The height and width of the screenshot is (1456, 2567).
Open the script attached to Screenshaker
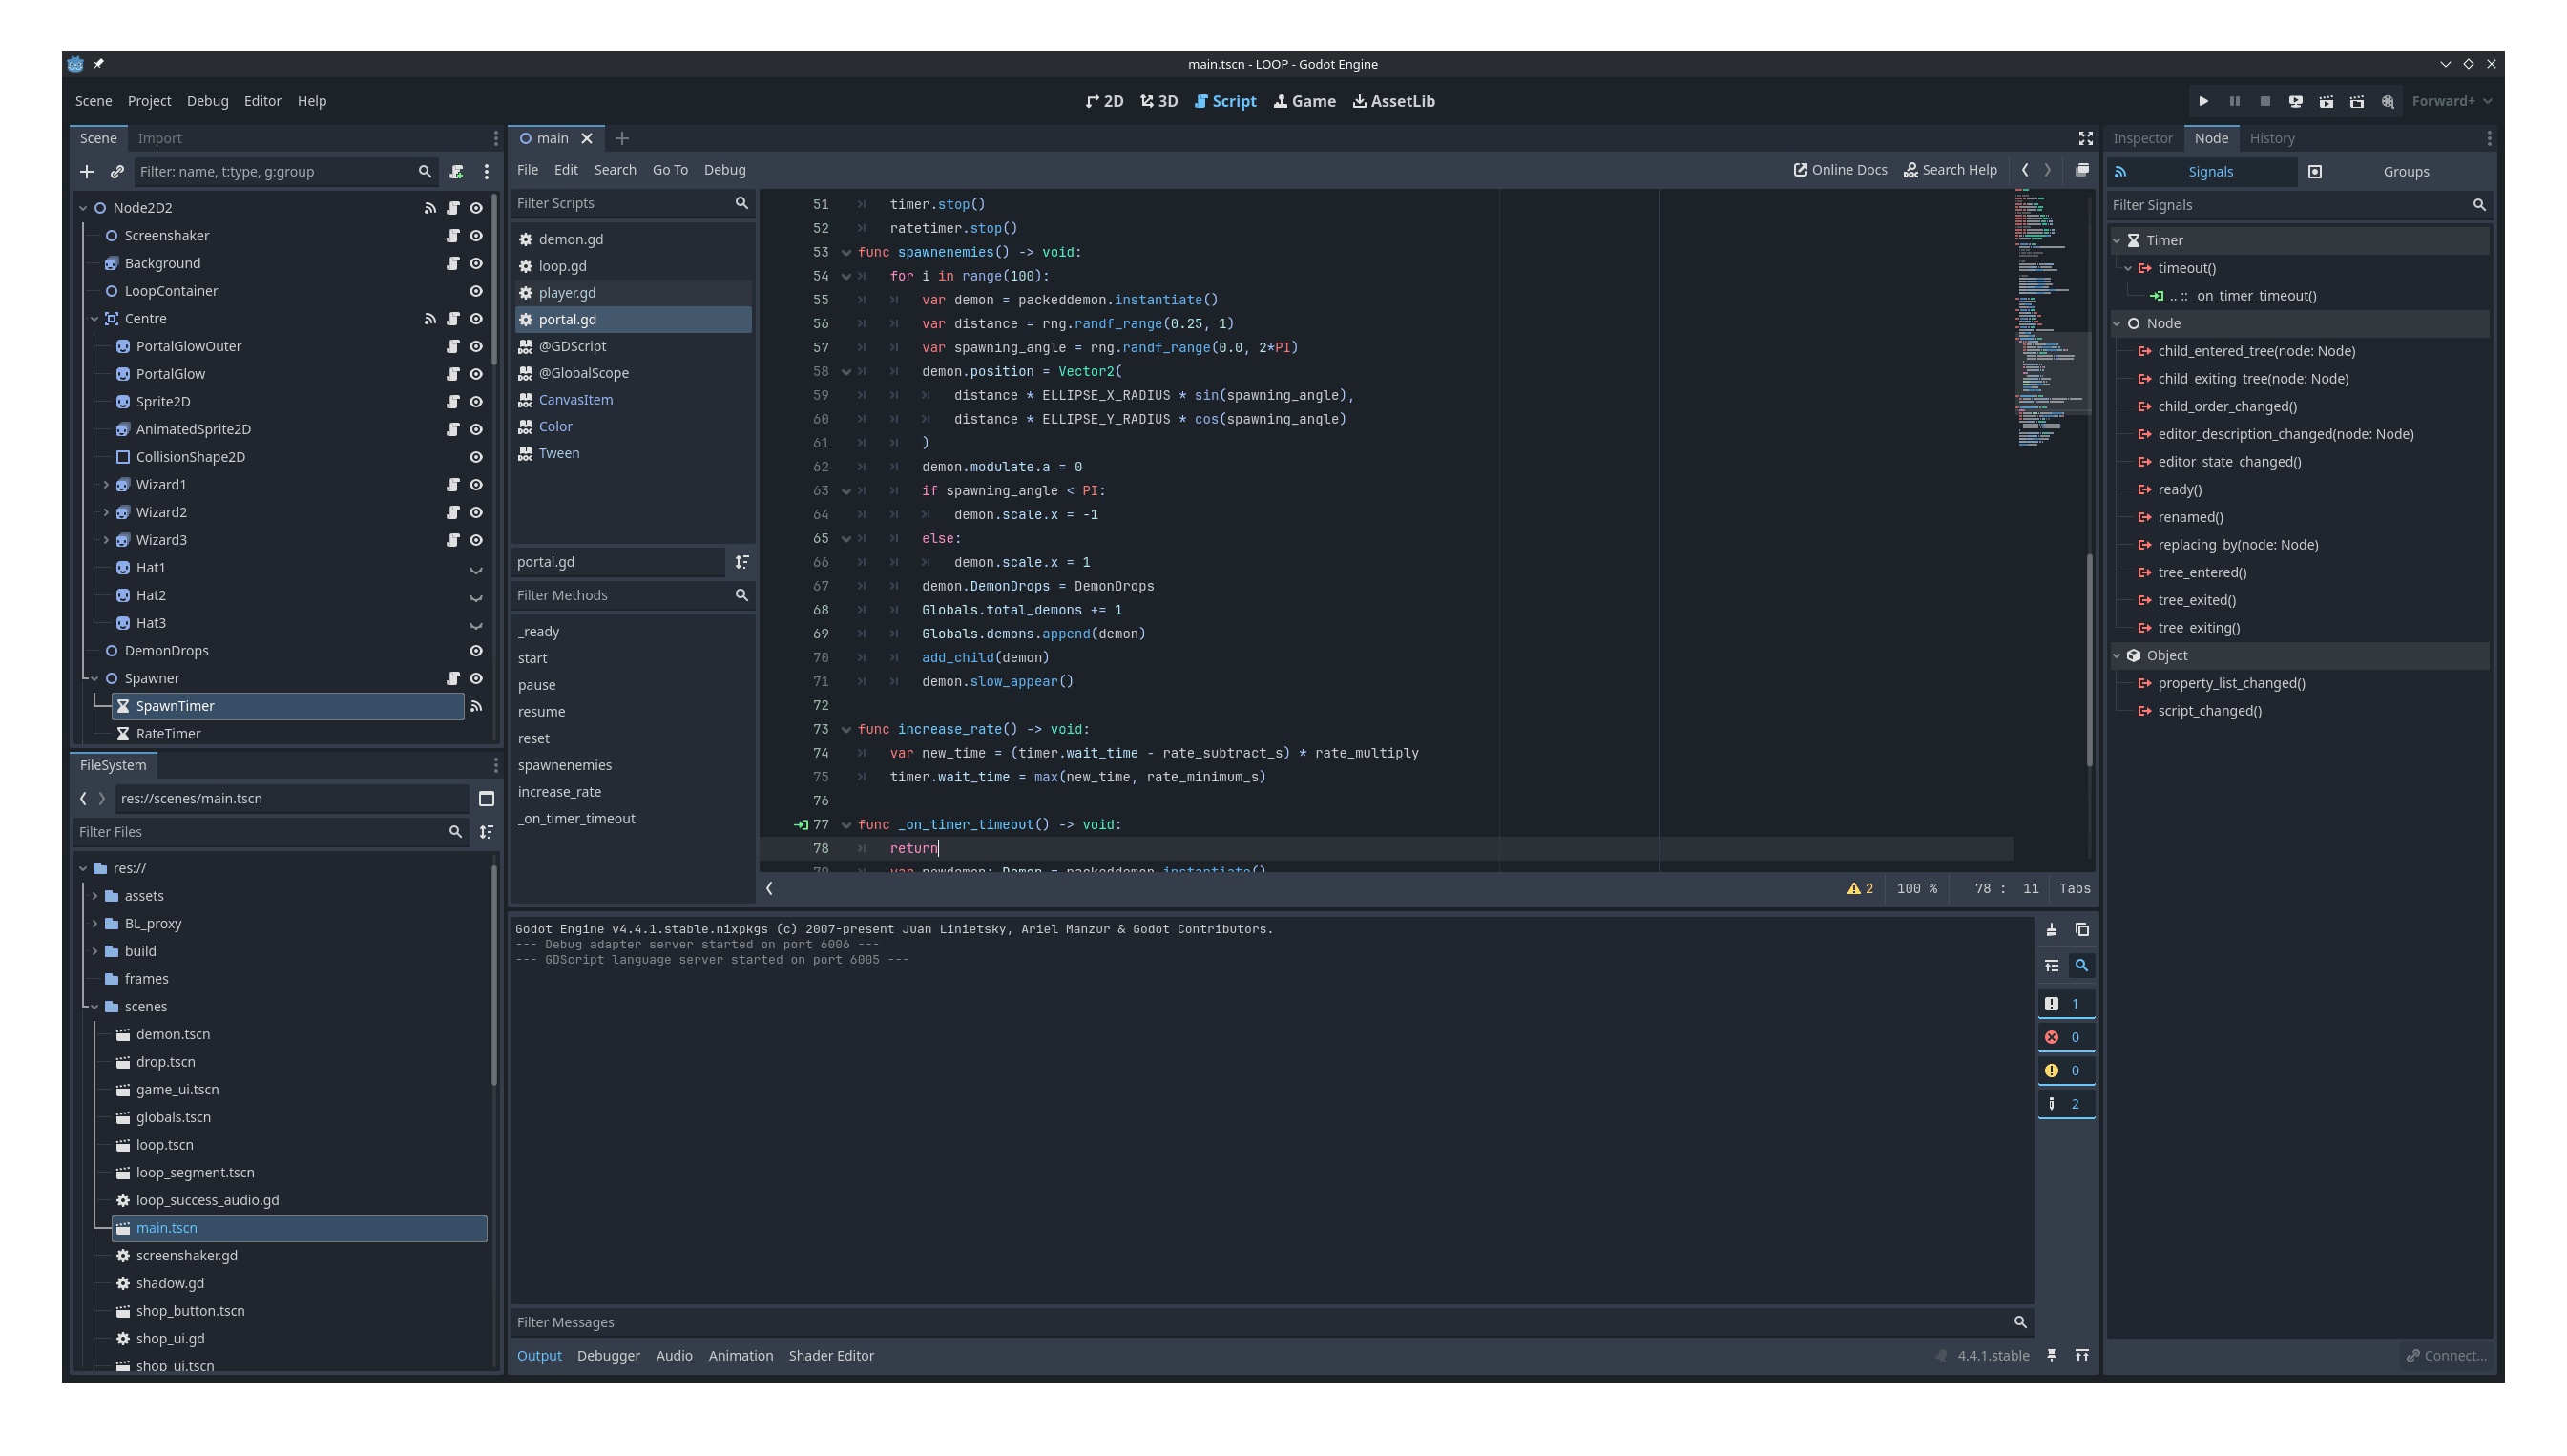454,235
